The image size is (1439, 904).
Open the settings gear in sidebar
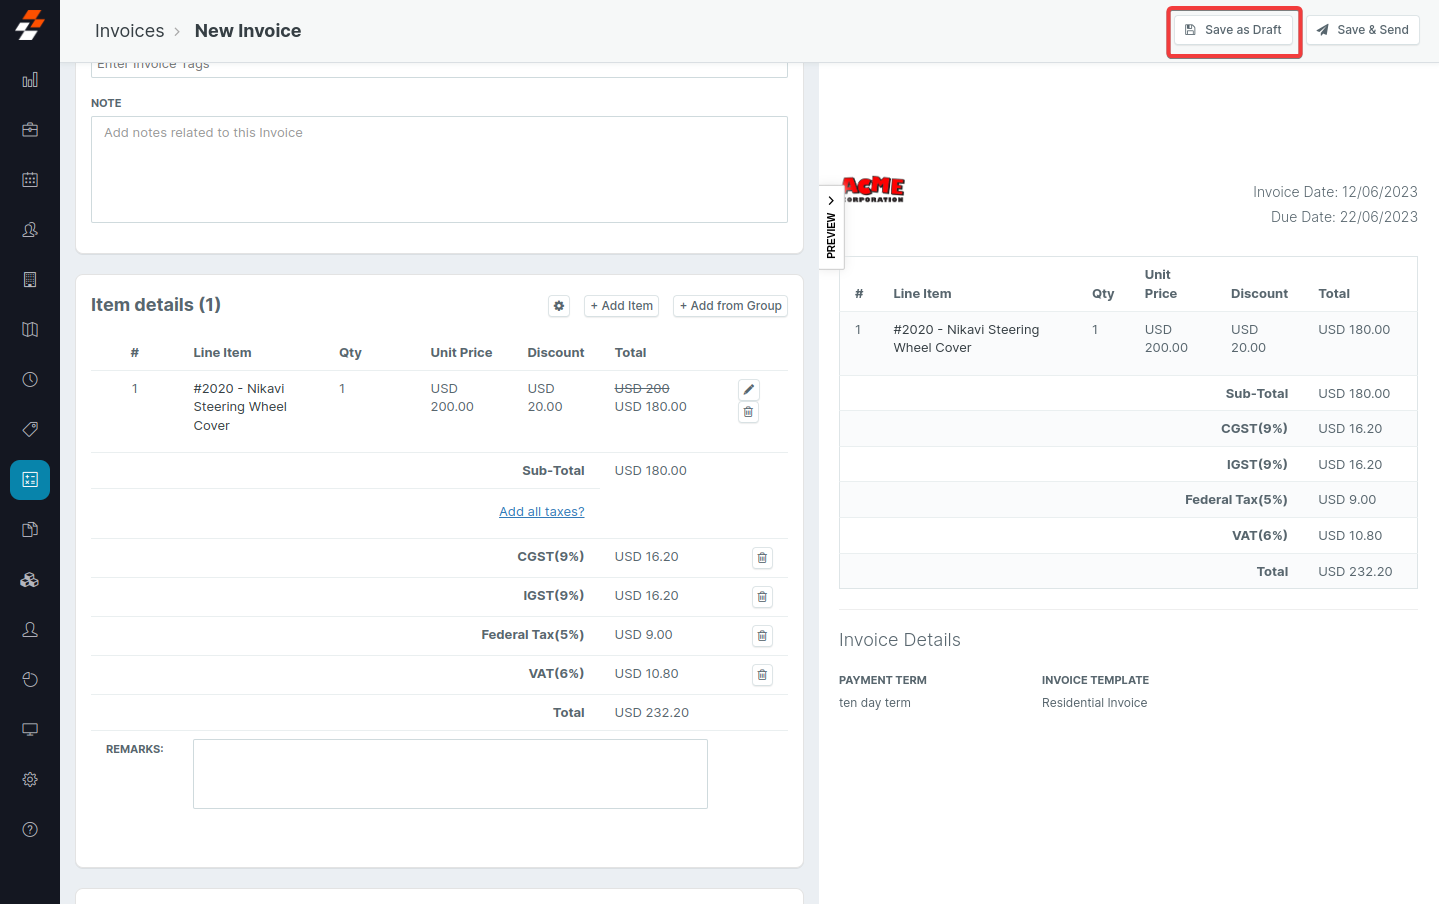click(x=30, y=779)
